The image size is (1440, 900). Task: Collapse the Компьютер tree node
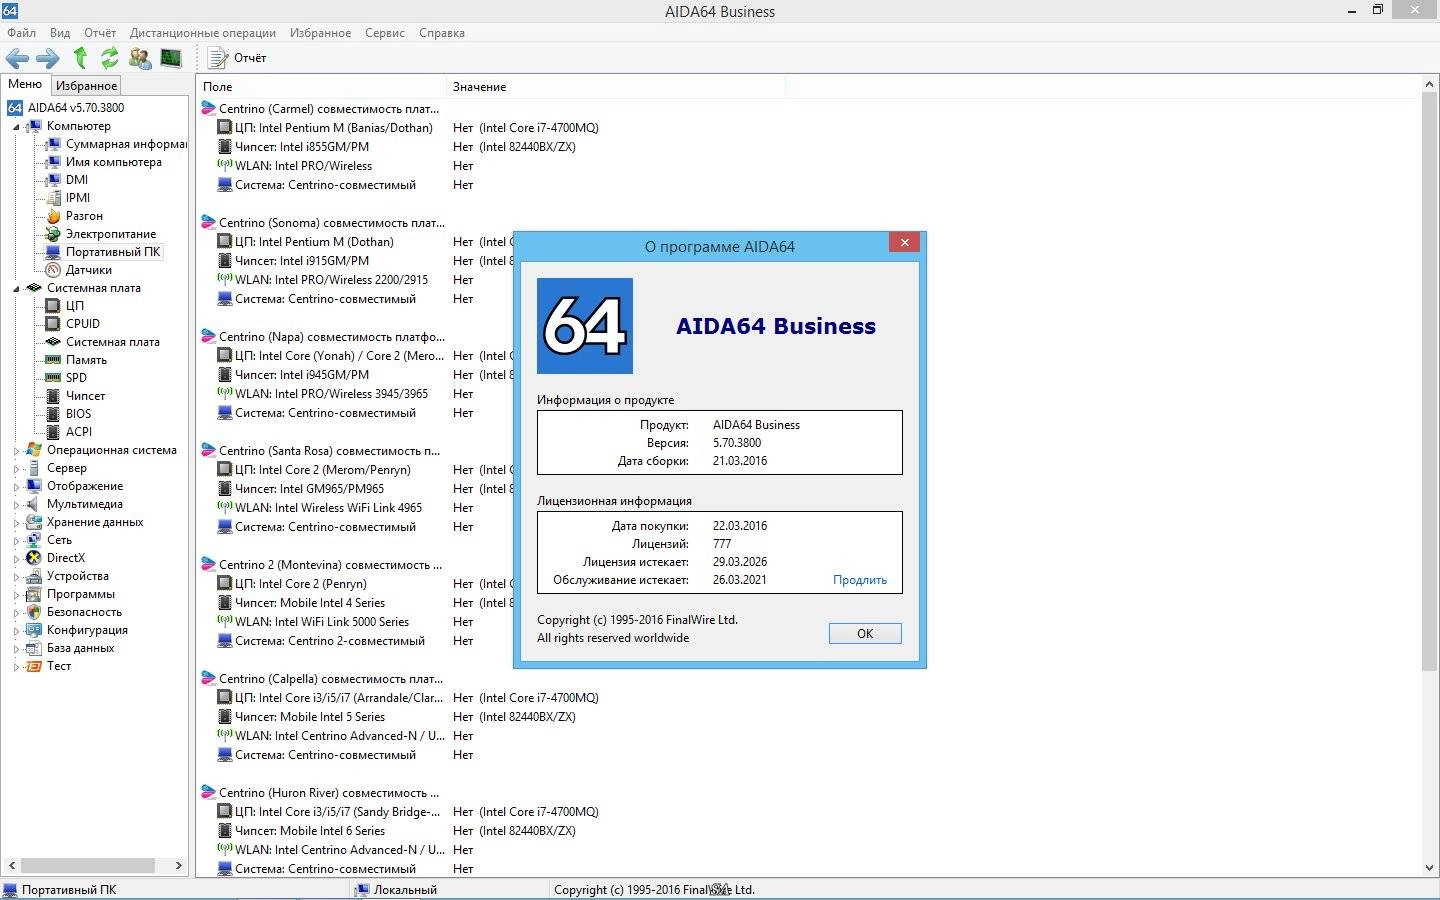[16, 127]
